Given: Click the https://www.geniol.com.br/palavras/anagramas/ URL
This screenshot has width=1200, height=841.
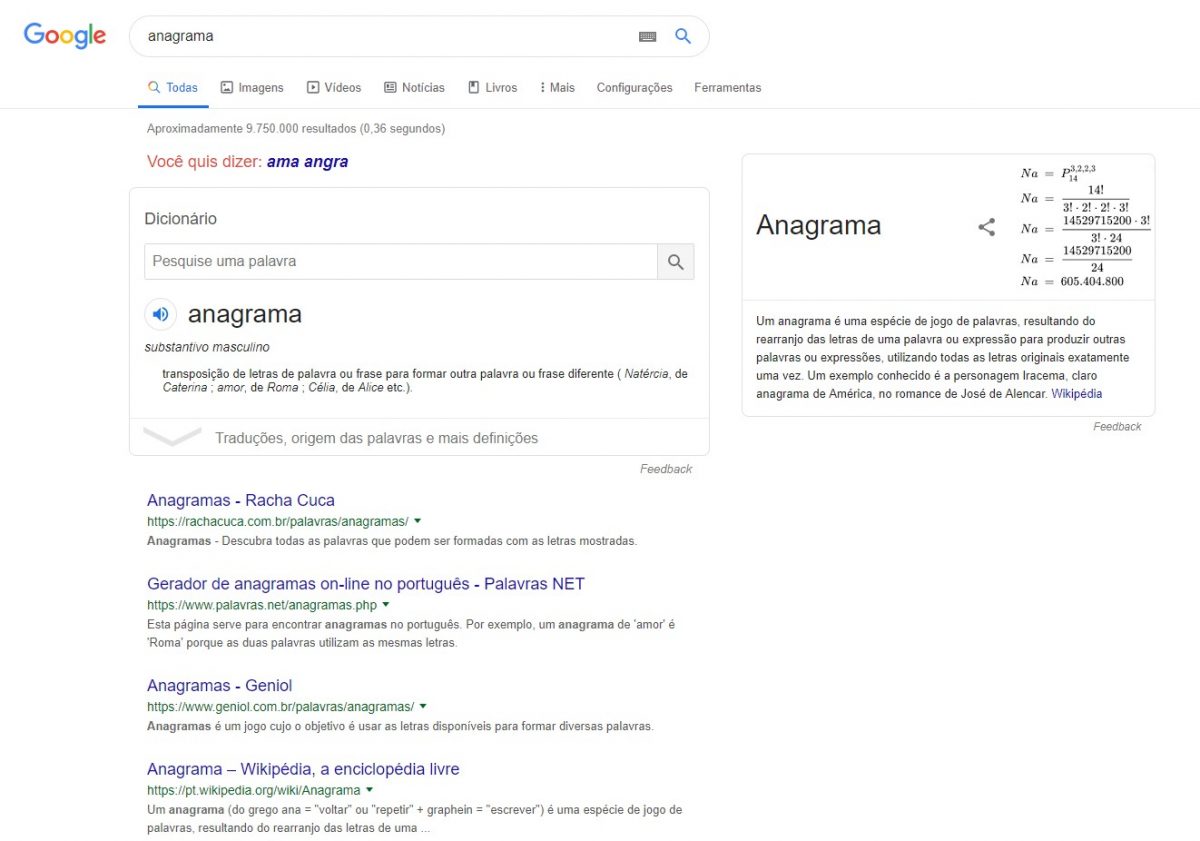Looking at the screenshot, I should 280,707.
